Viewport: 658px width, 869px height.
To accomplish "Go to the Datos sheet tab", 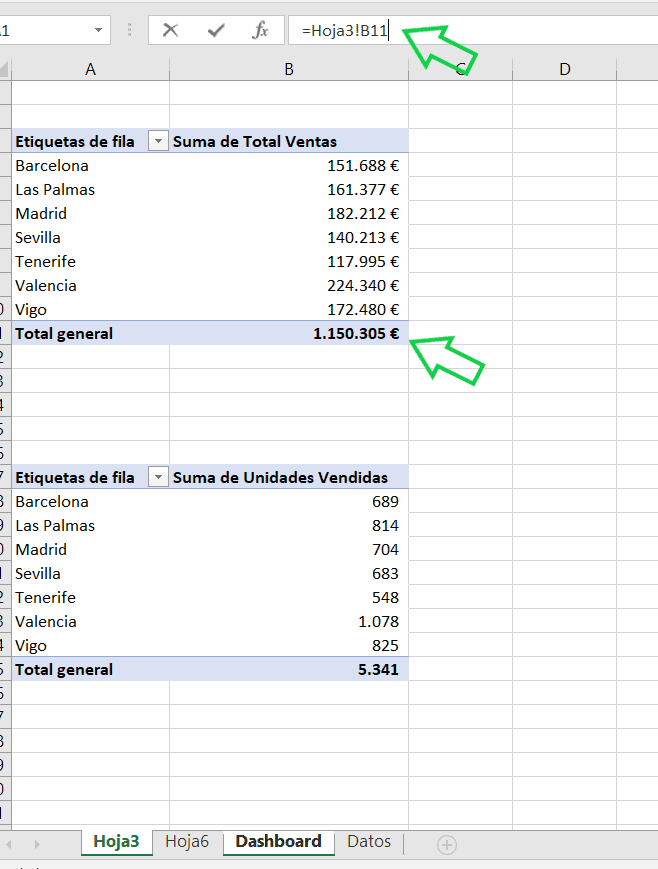I will tap(369, 841).
